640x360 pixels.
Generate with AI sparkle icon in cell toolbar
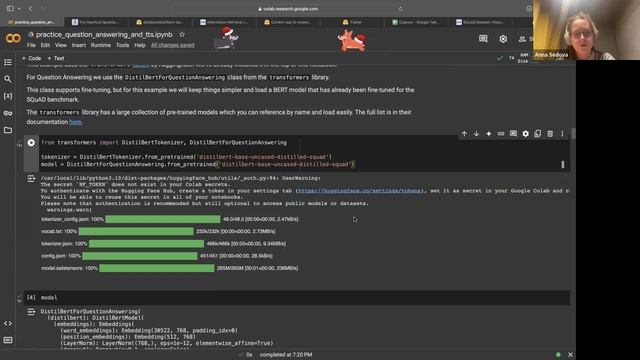[x=489, y=134]
